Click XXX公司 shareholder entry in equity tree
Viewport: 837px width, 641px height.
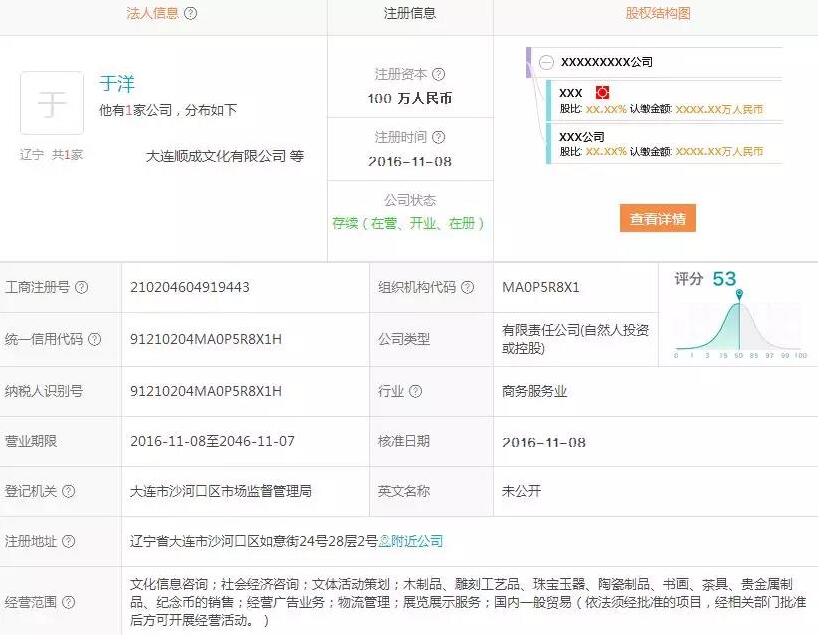pos(582,136)
